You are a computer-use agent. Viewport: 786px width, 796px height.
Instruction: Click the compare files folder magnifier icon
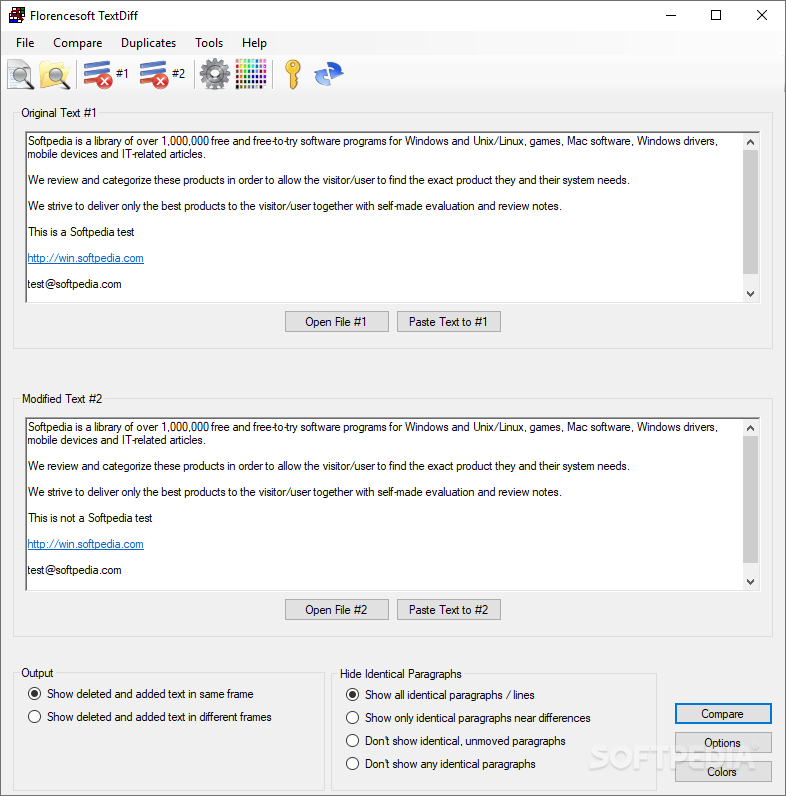55,74
